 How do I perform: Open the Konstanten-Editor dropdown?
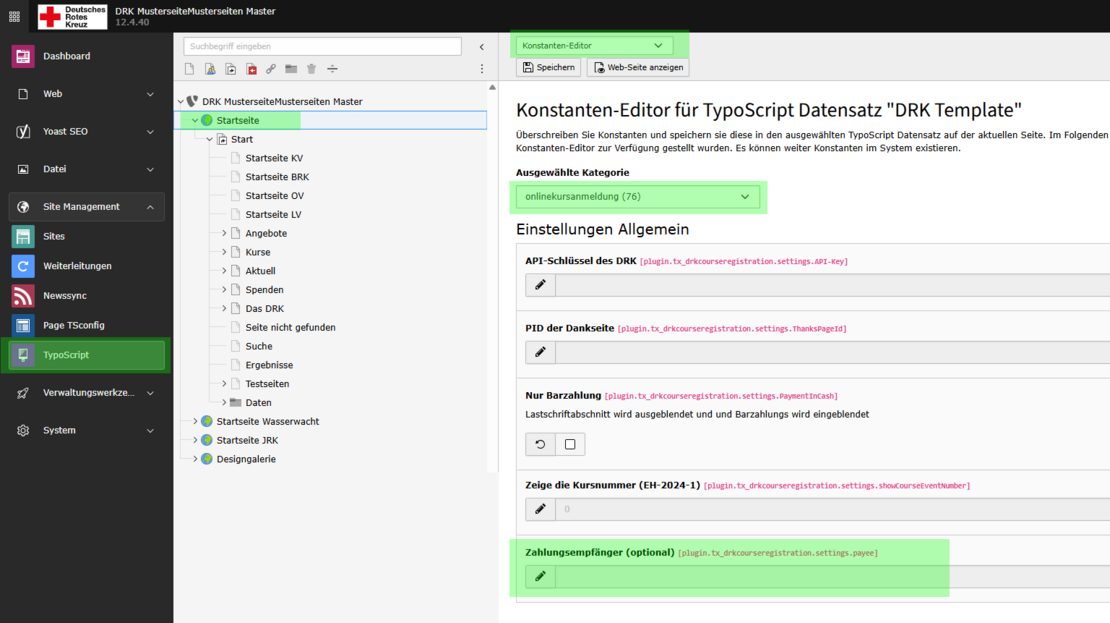click(x=592, y=45)
